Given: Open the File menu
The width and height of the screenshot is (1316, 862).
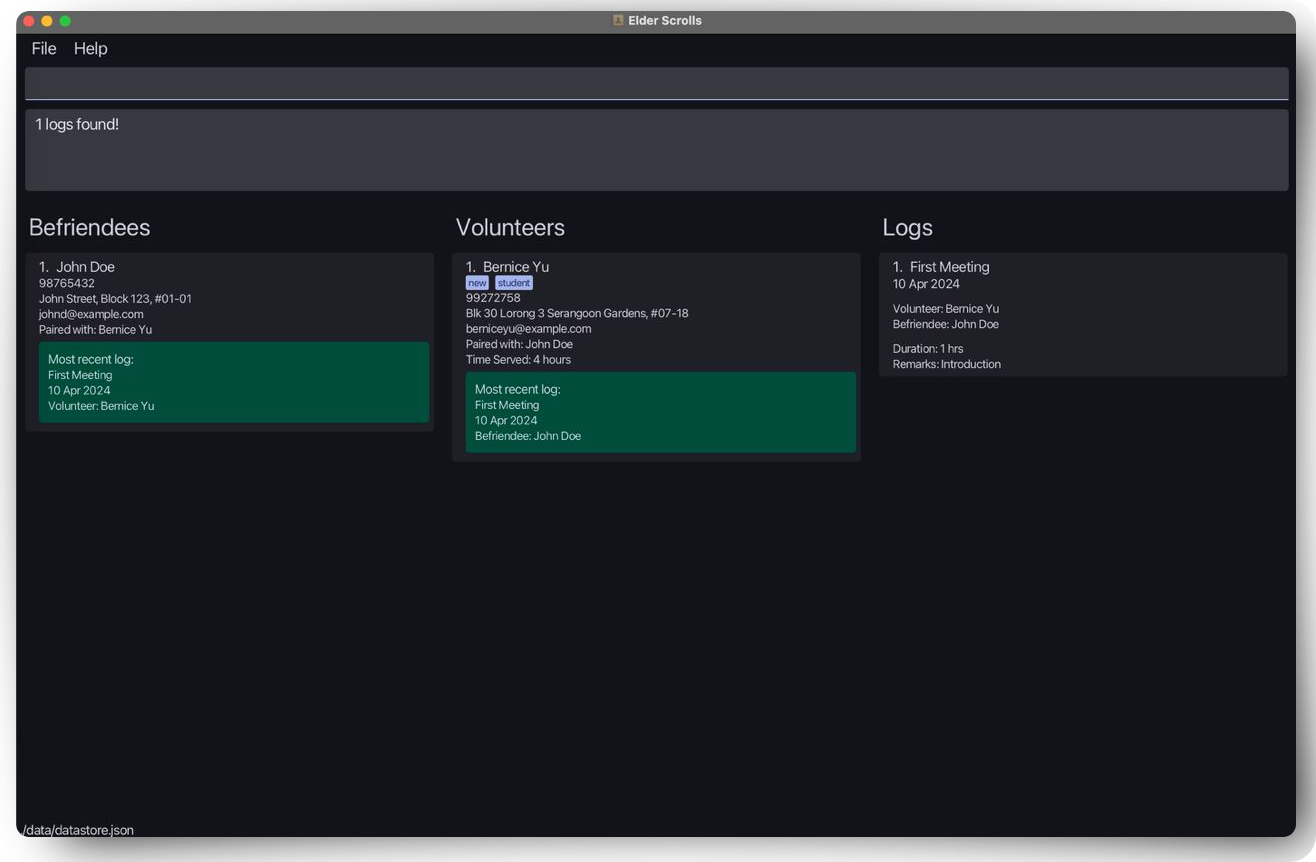Looking at the screenshot, I should 44,49.
